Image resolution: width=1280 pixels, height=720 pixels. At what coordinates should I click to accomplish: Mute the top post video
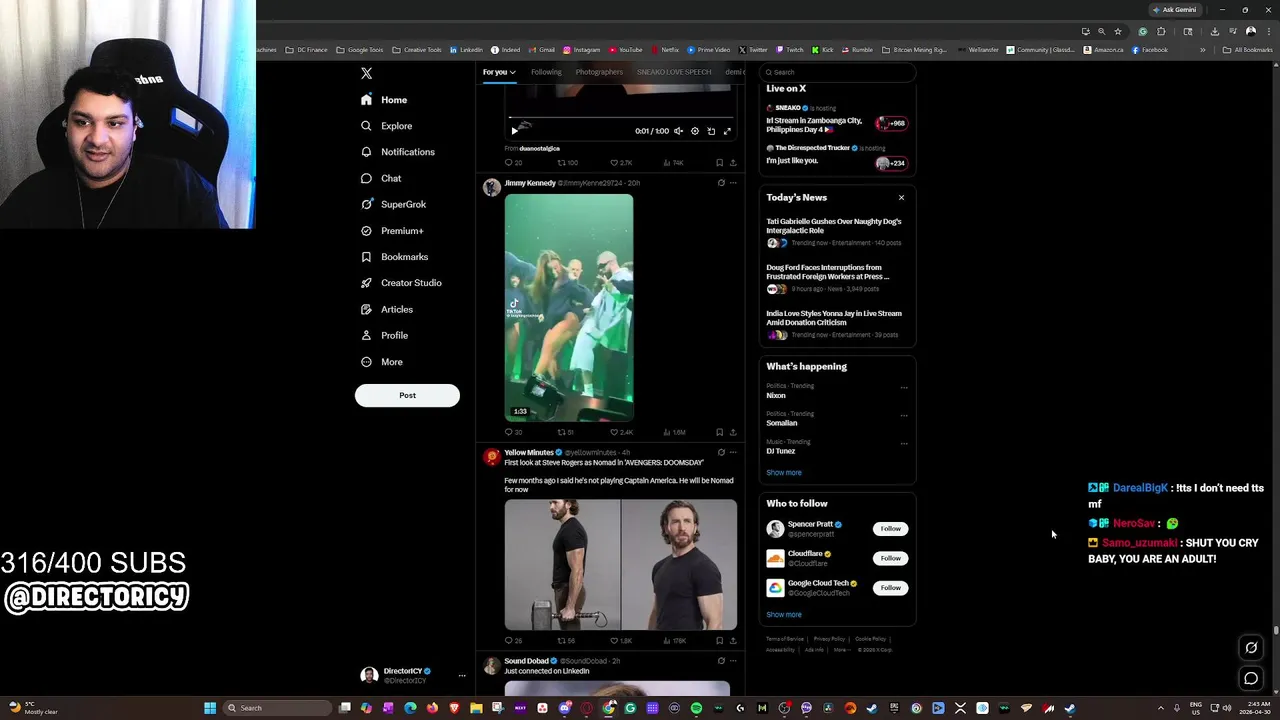coord(678,131)
